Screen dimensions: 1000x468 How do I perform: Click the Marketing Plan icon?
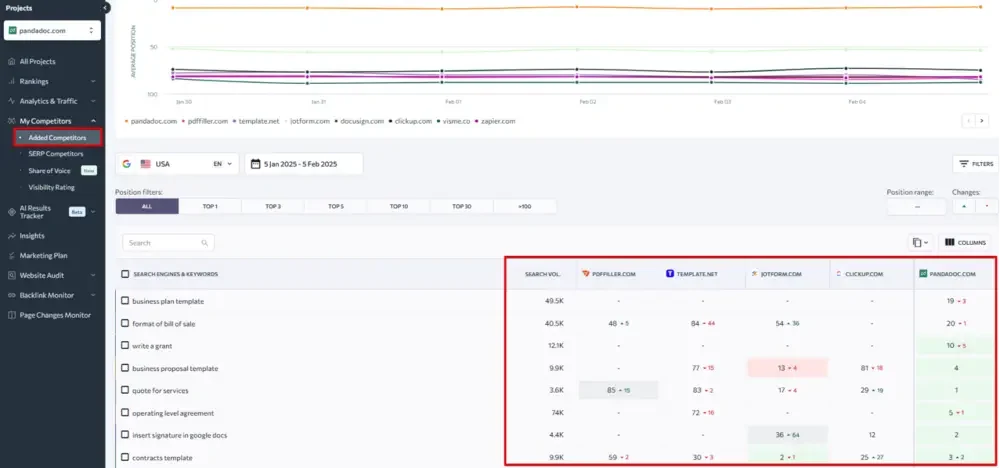(x=11, y=256)
